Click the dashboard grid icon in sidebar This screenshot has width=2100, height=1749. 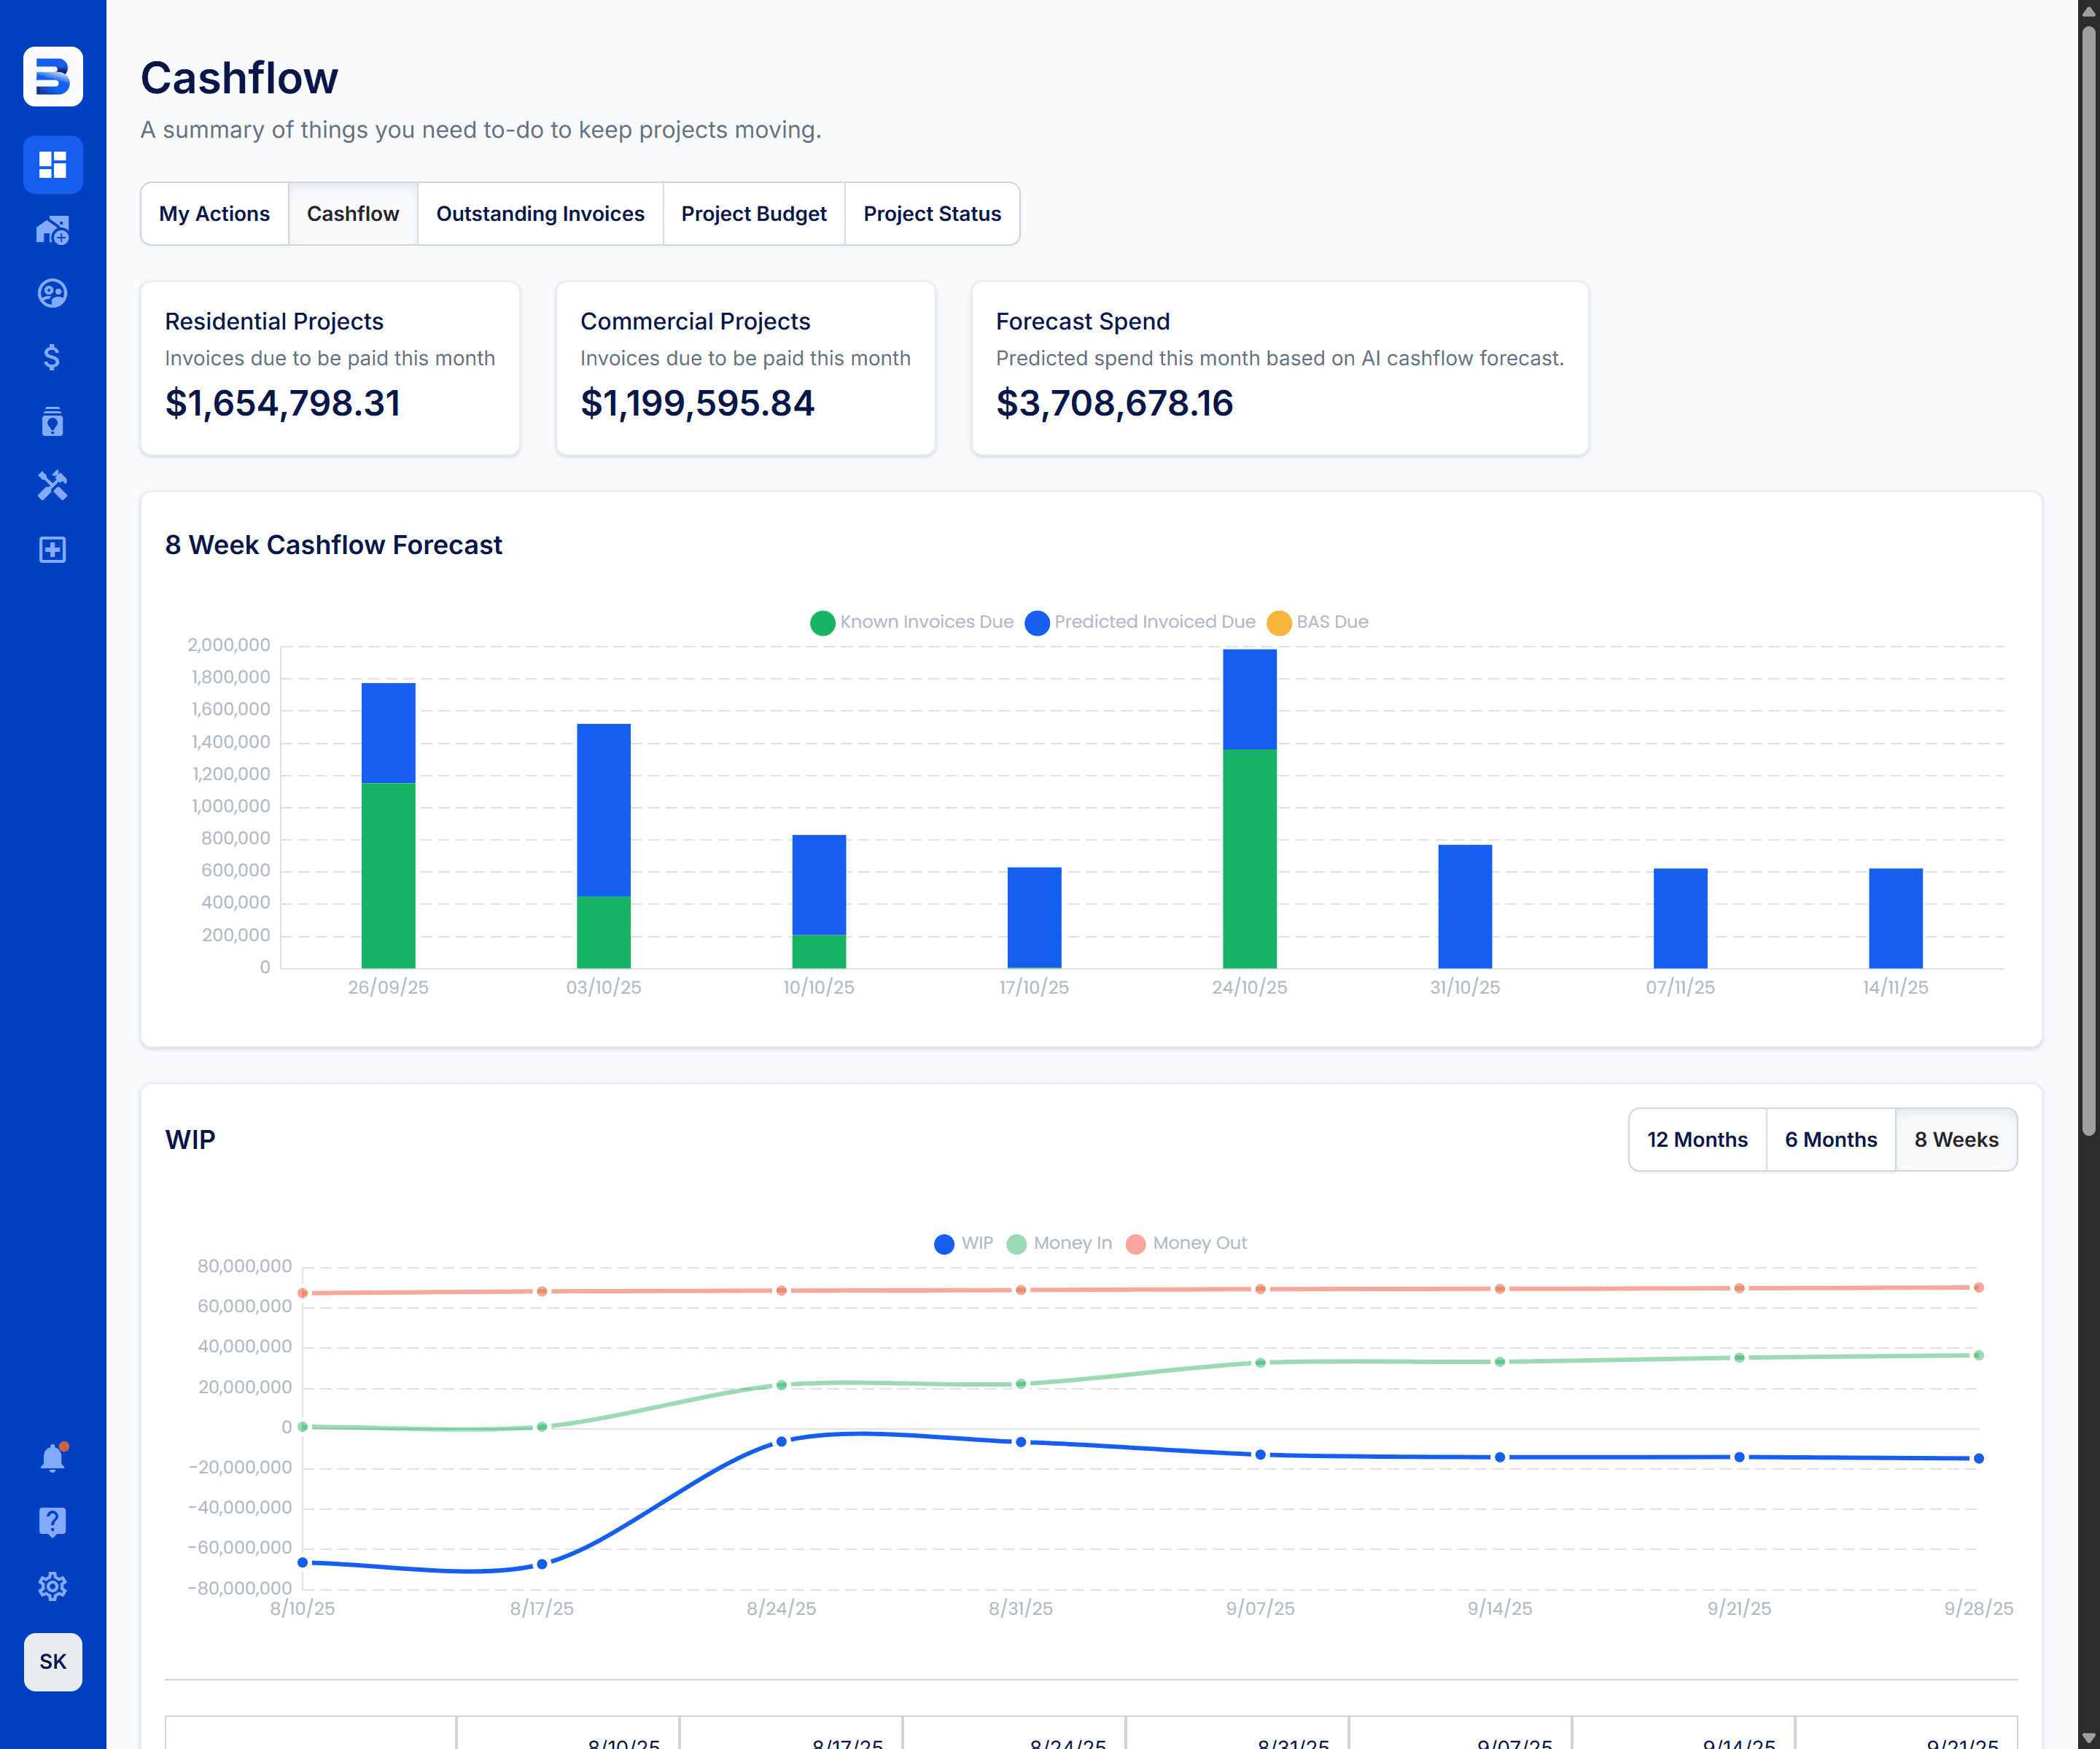[x=52, y=165]
